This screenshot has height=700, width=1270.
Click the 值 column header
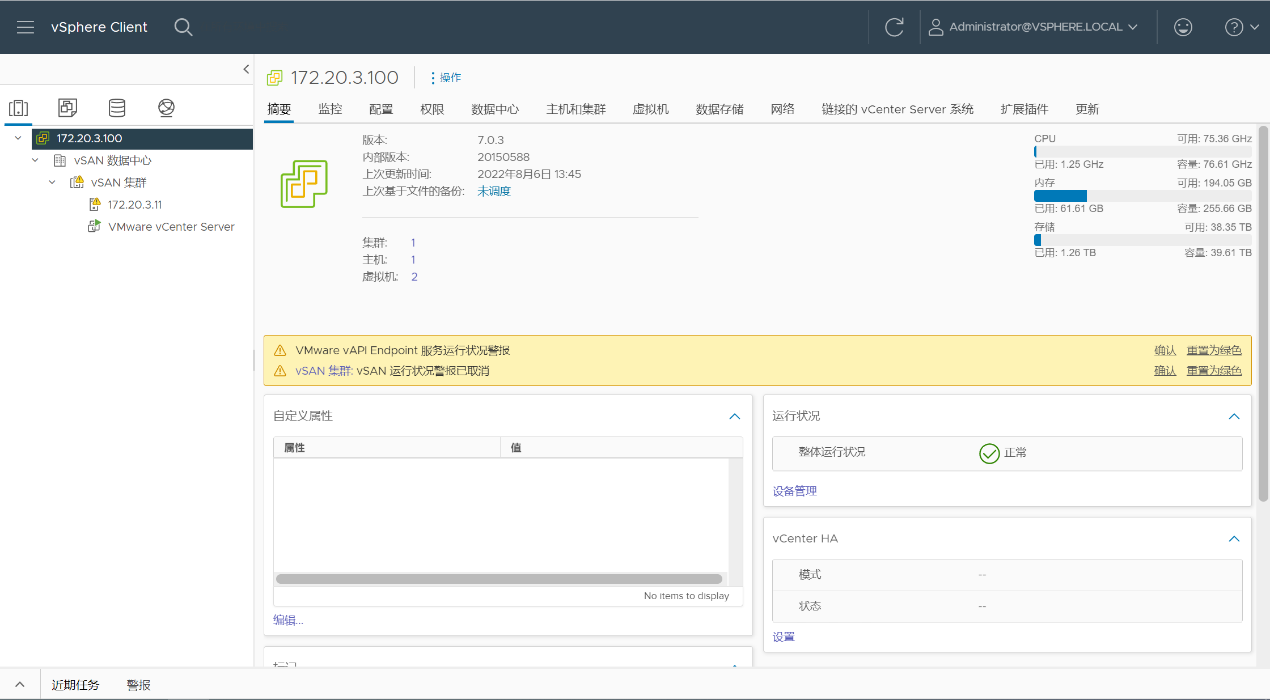point(621,448)
